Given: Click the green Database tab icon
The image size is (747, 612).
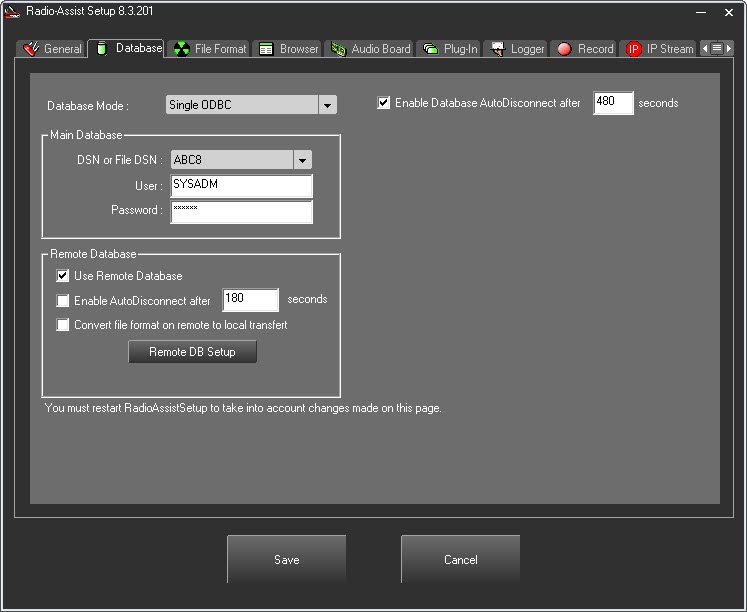Looking at the screenshot, I should coord(101,48).
